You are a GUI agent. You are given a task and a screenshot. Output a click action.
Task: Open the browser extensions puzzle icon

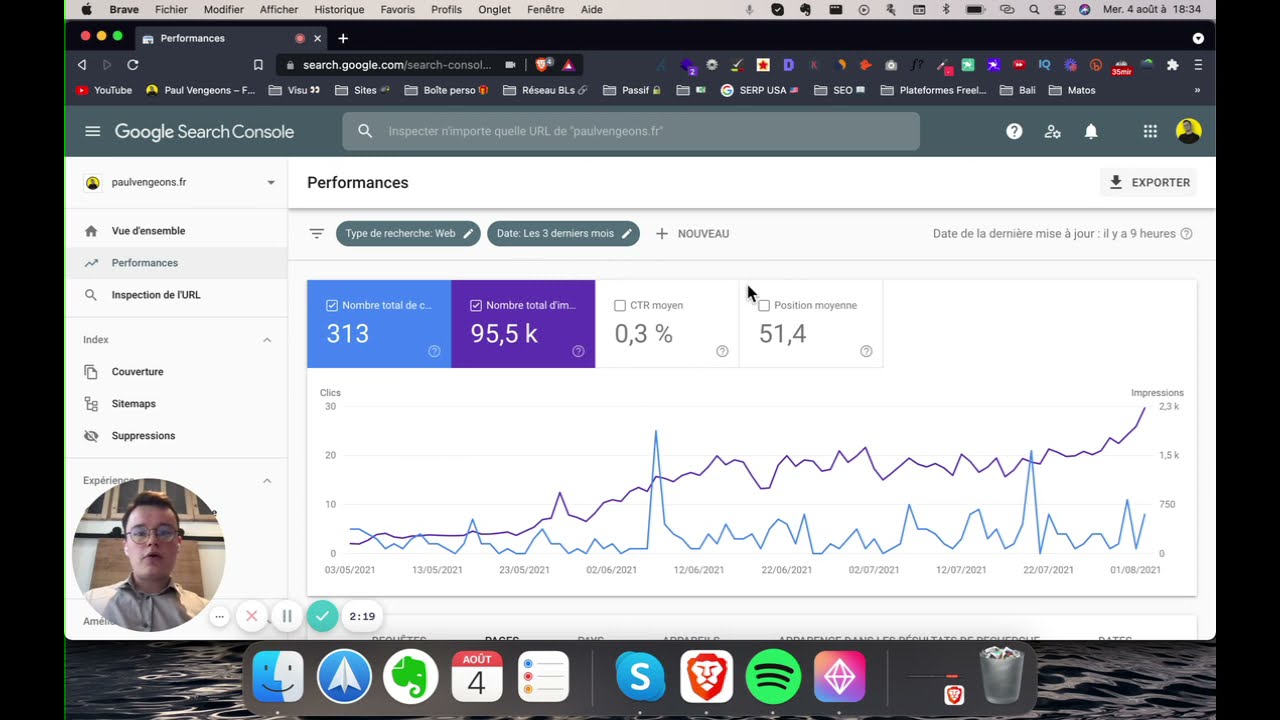pos(1172,65)
